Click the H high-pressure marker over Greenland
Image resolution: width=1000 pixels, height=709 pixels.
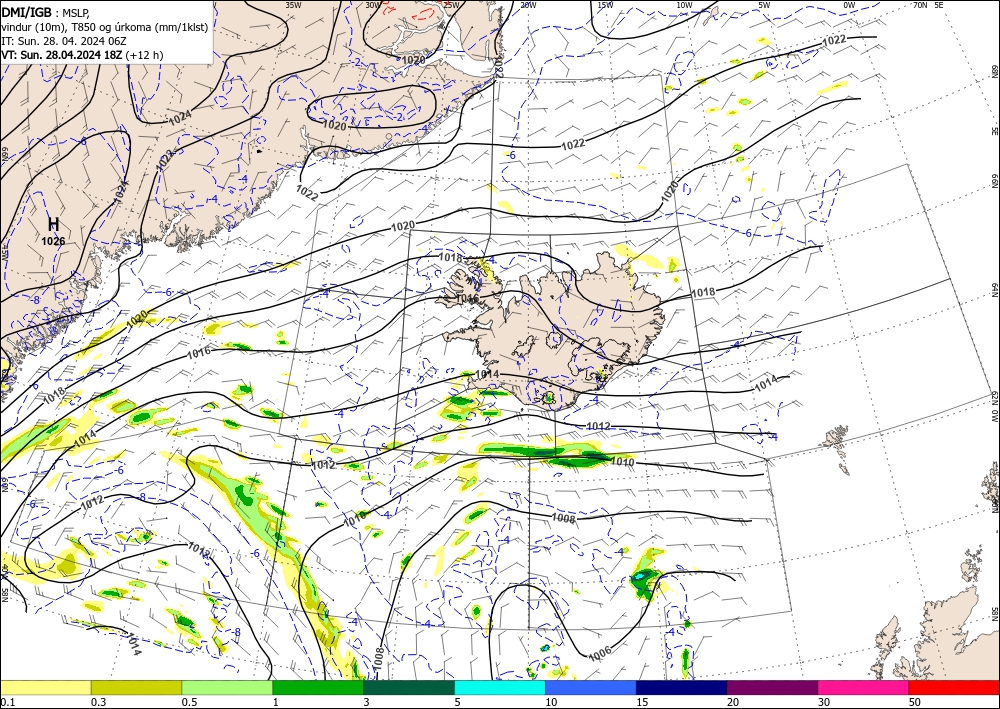54,224
